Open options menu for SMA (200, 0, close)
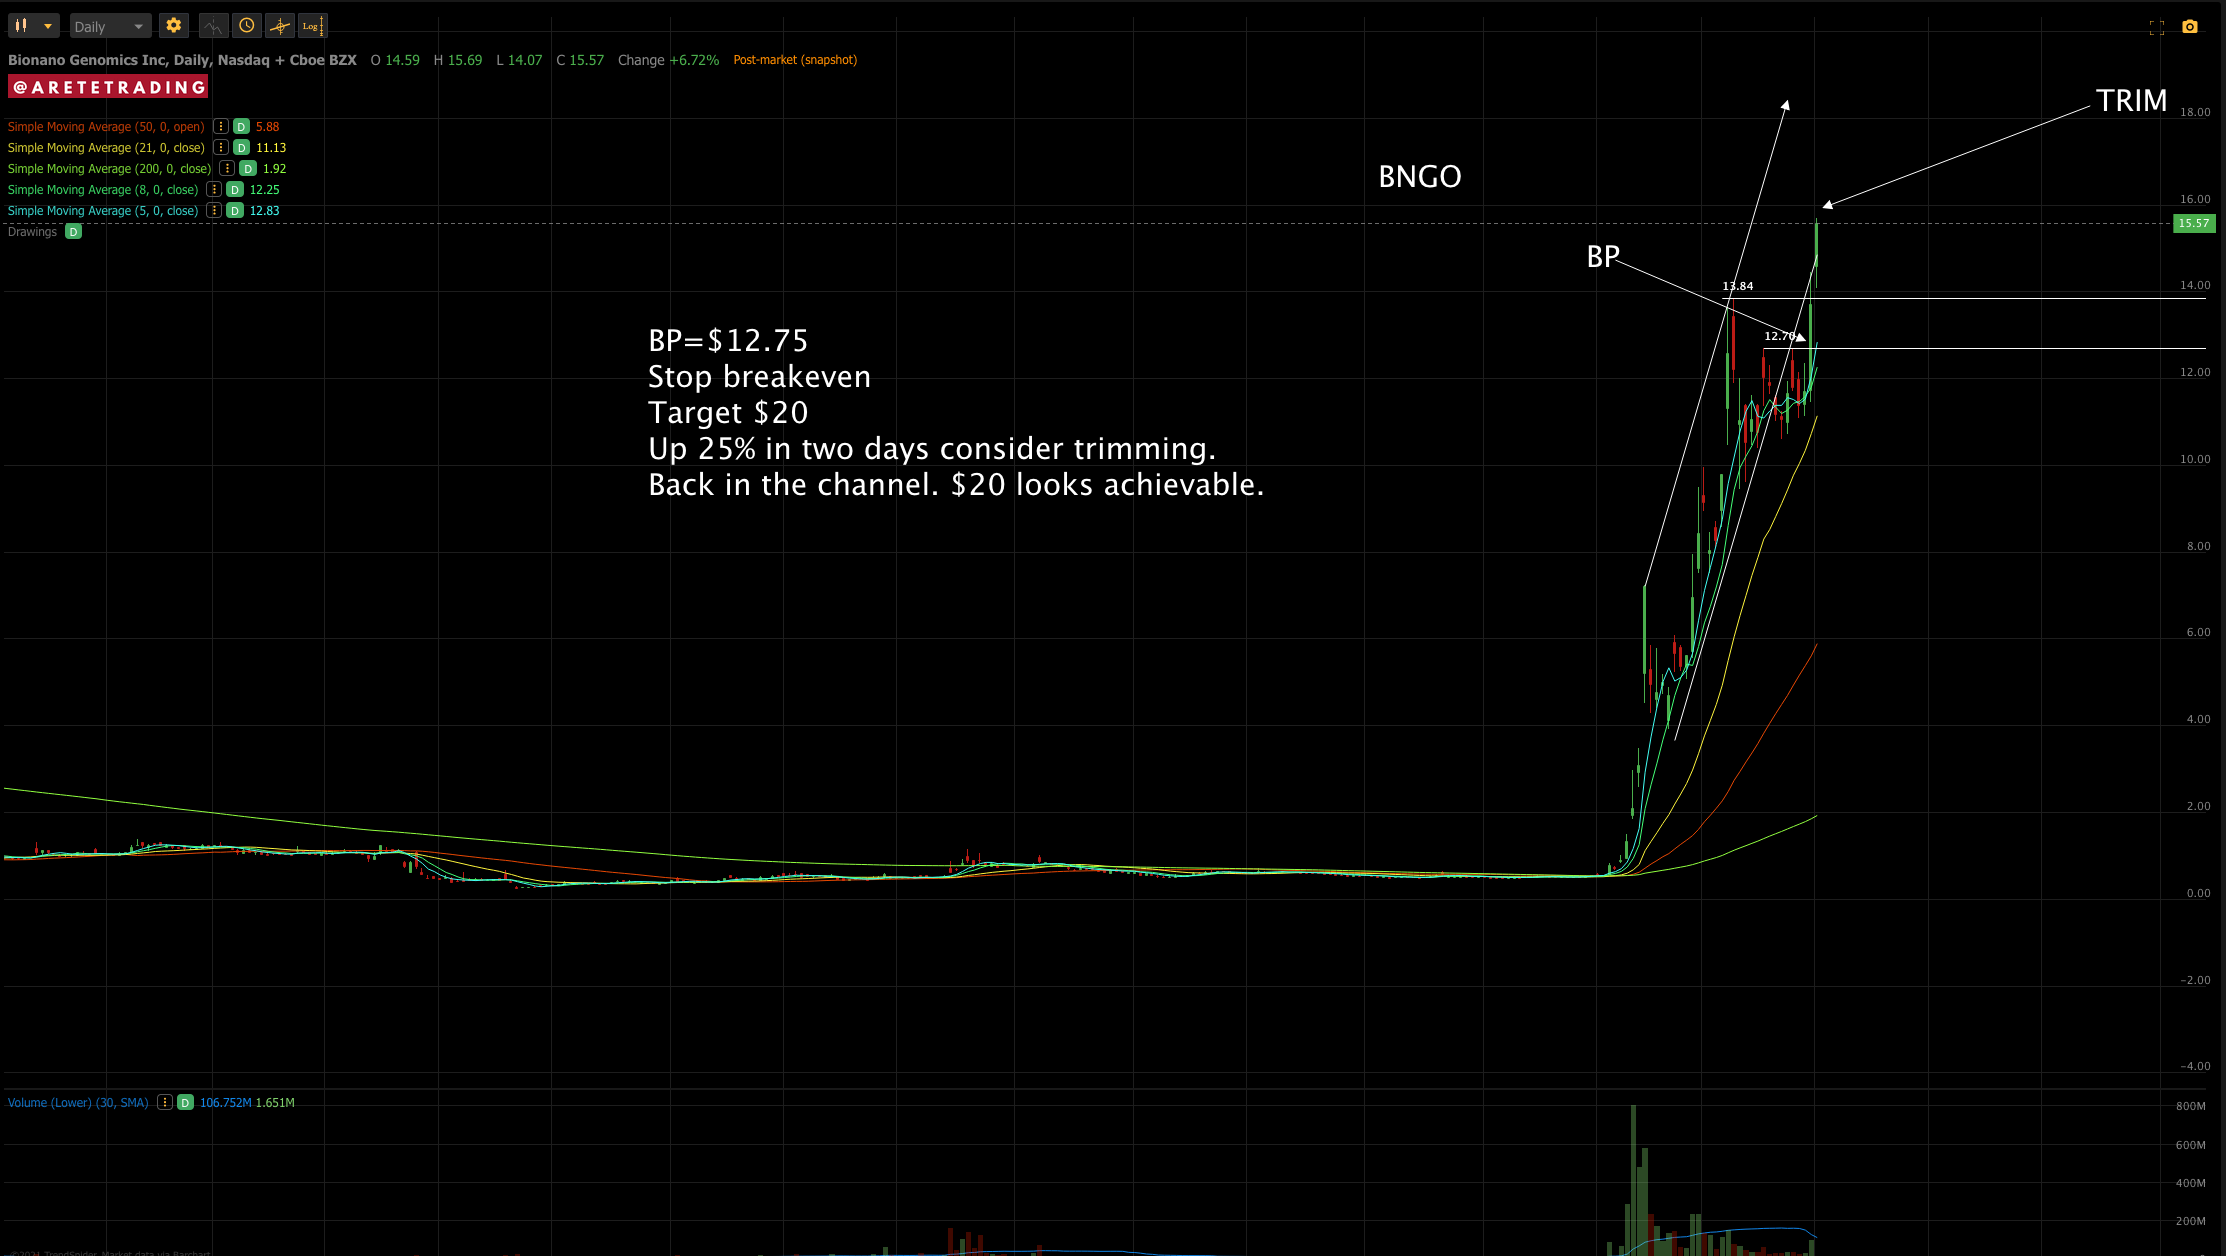Viewport: 2226px width, 1256px height. [227, 169]
